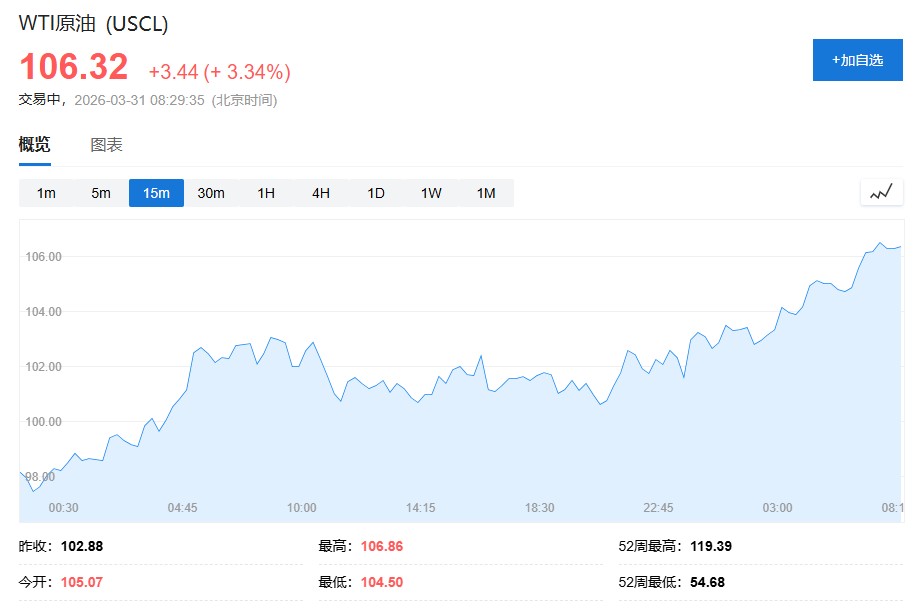The image size is (921, 610).
Task: Switch to the 图表 chart tab
Action: (106, 144)
